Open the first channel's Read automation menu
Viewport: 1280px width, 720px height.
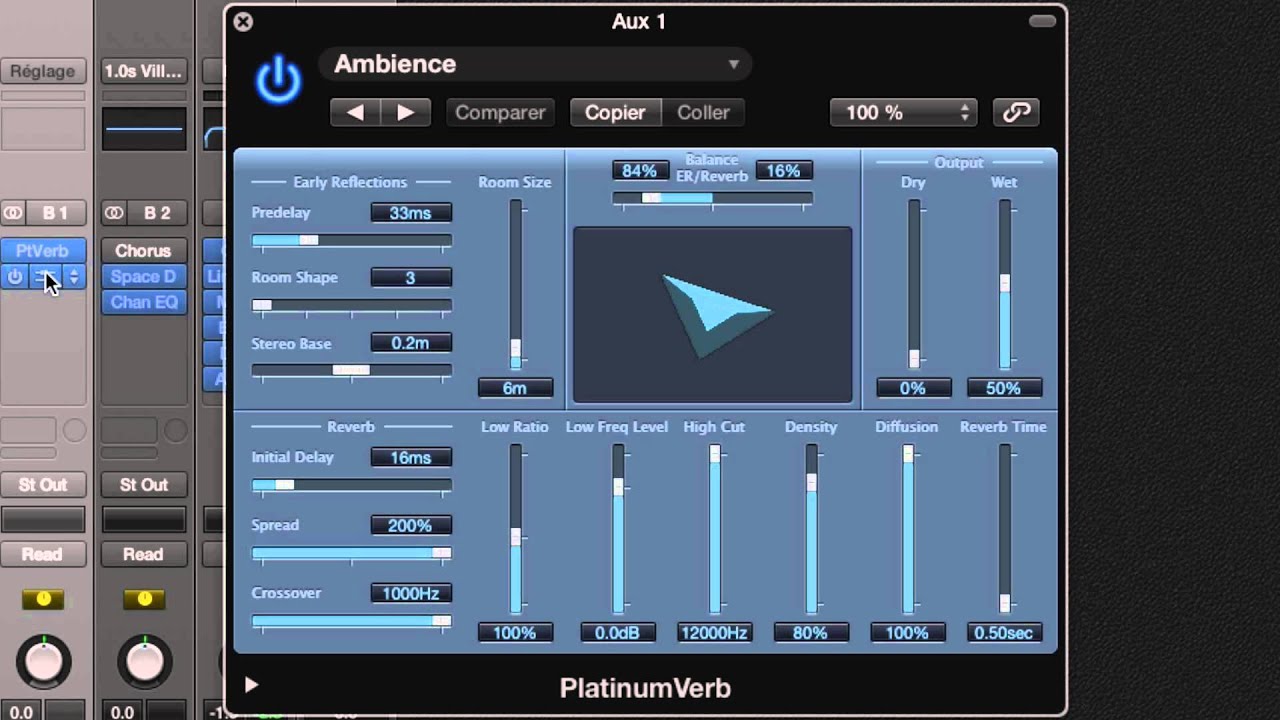(x=43, y=554)
